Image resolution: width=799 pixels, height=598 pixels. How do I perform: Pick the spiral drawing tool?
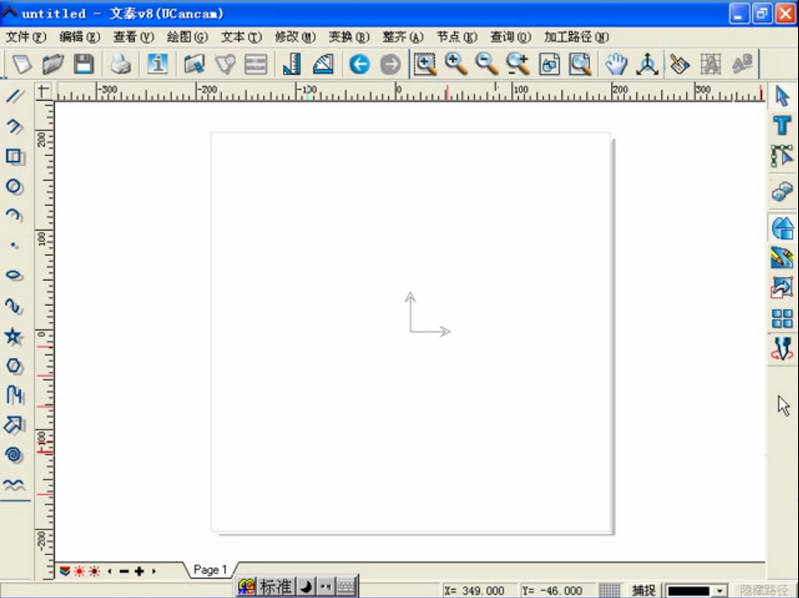[14, 454]
